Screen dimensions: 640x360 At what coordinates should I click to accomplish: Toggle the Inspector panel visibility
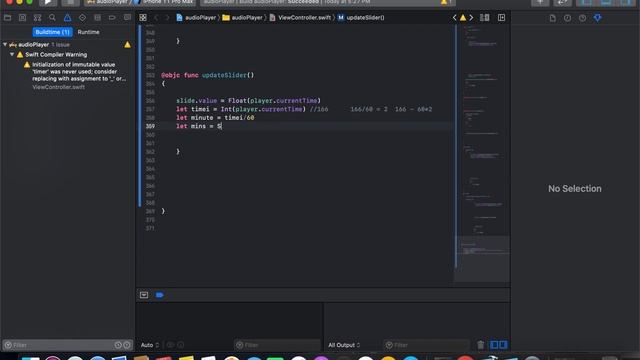[x=626, y=2]
